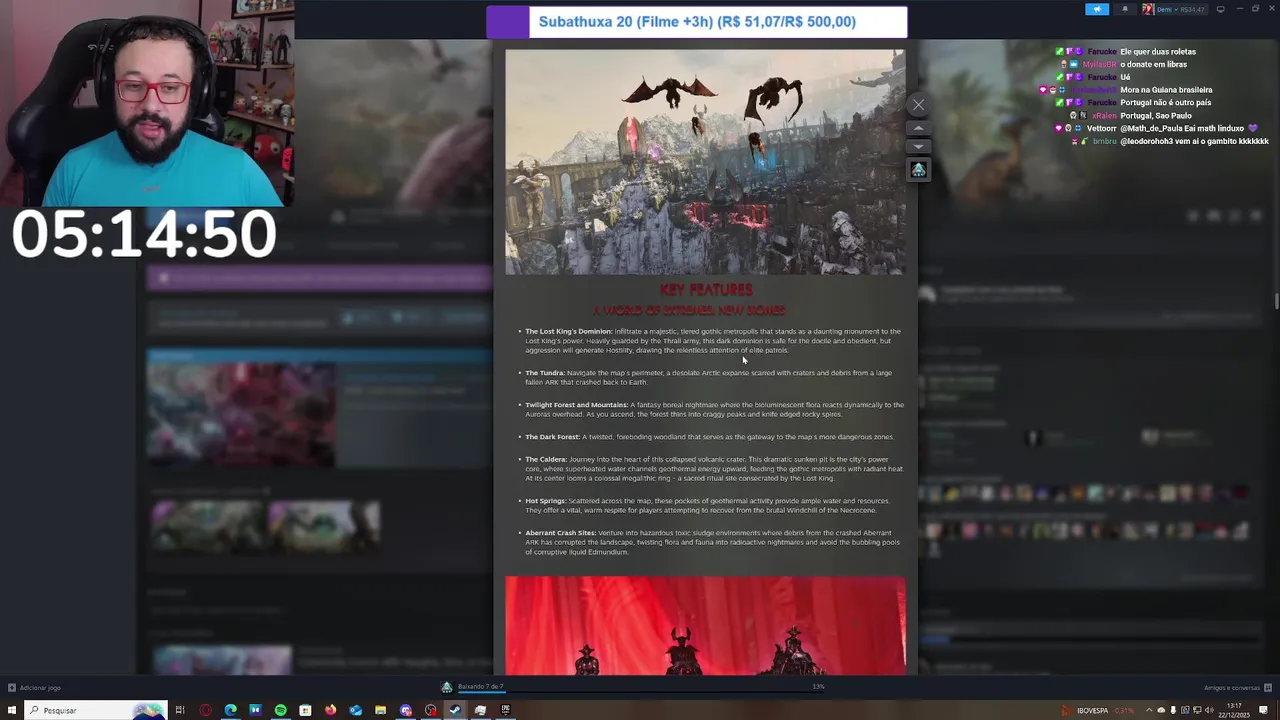Click the red throne room image
This screenshot has height=720, width=1280.
(705, 625)
